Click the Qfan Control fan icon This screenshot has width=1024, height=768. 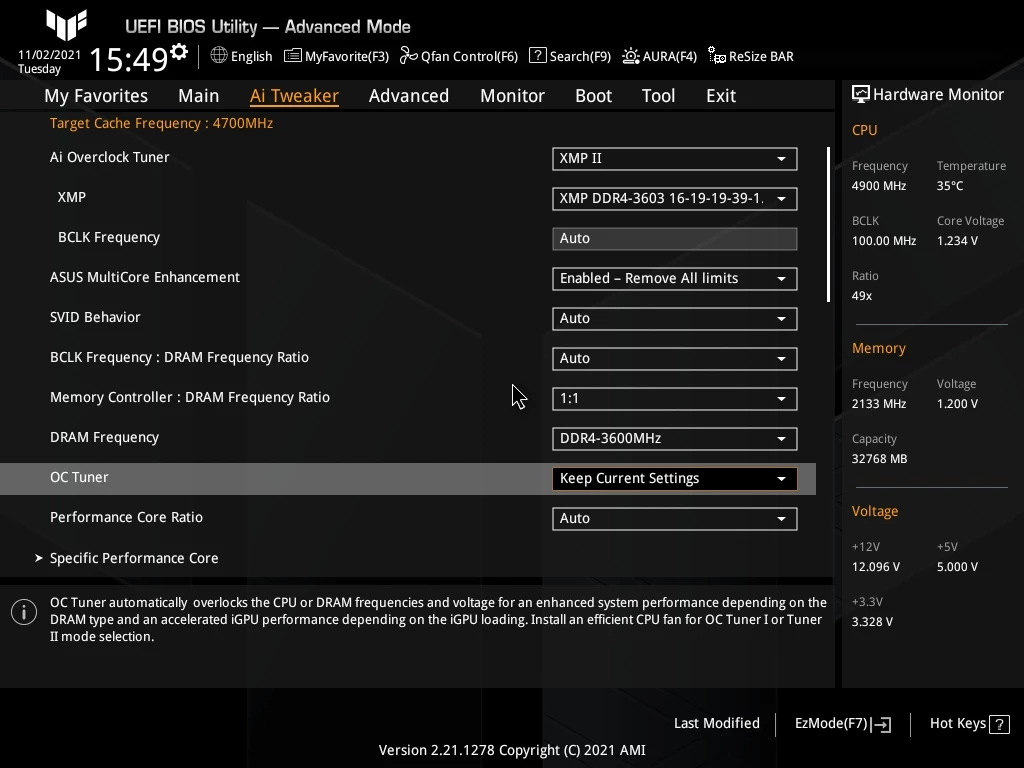[408, 56]
